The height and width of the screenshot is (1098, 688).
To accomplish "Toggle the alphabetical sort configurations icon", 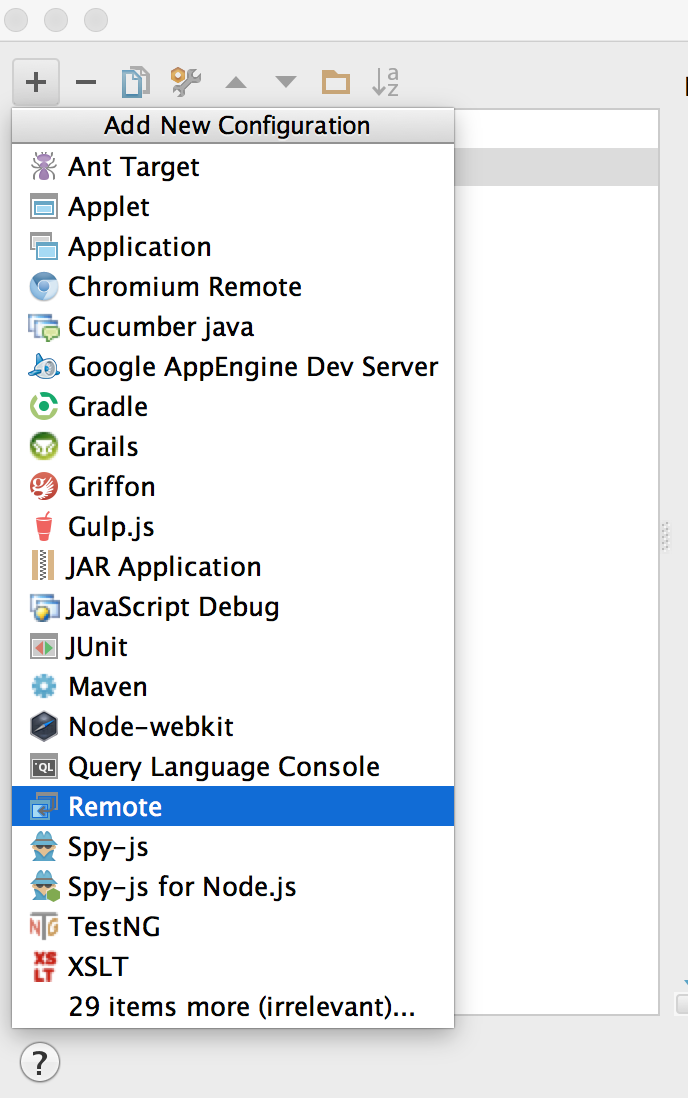I will [385, 82].
